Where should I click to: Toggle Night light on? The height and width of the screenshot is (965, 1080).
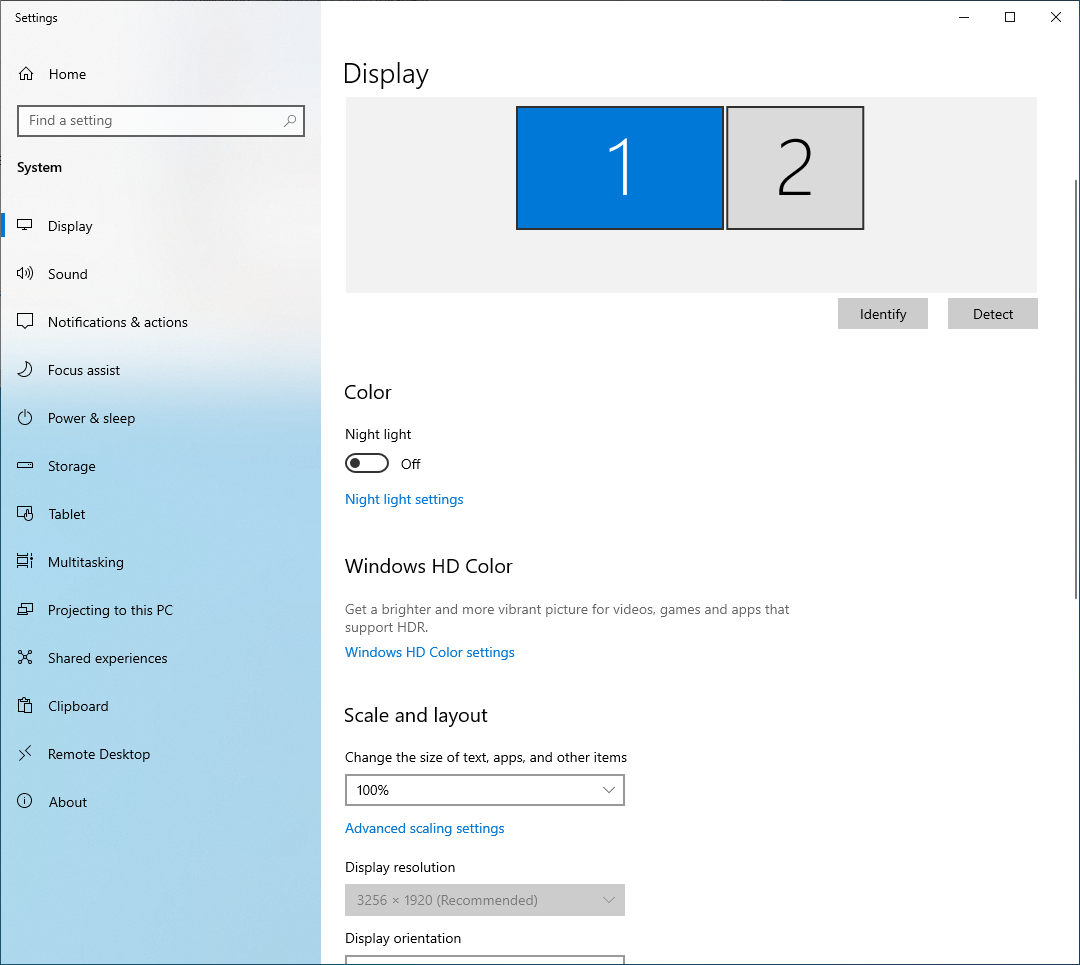click(x=366, y=462)
